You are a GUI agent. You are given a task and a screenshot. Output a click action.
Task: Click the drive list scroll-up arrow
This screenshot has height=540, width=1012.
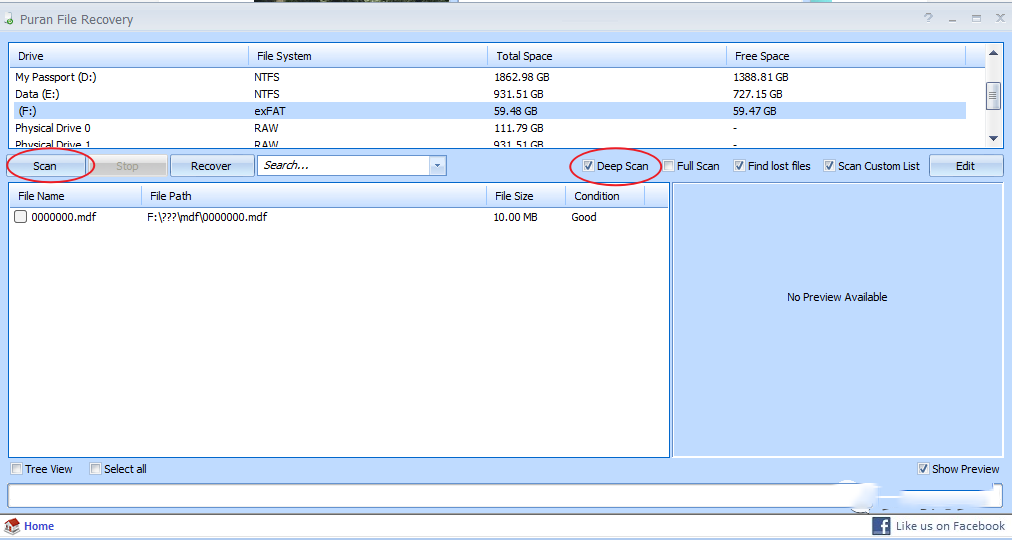(x=993, y=53)
